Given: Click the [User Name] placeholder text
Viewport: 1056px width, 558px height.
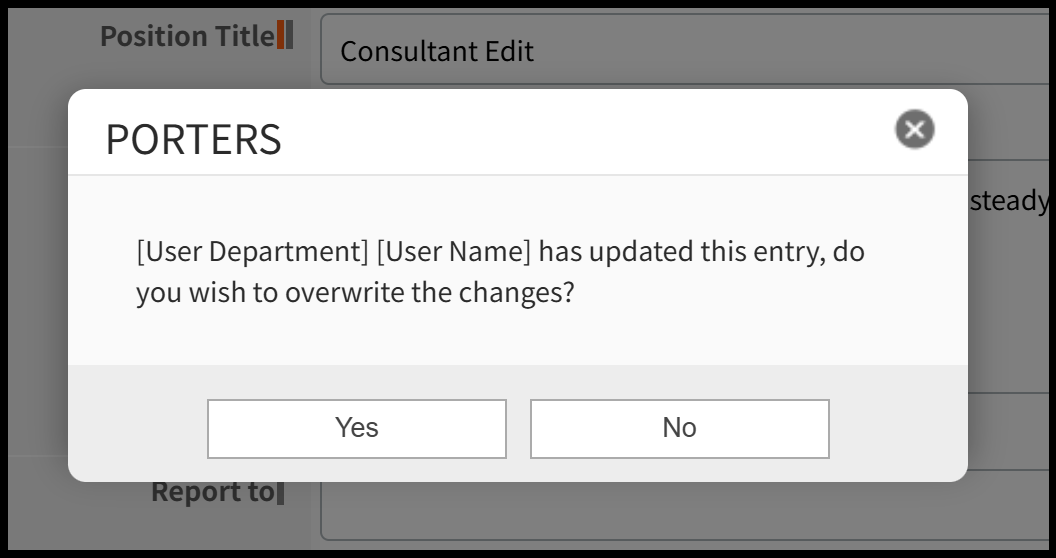Looking at the screenshot, I should pyautogui.click(x=453, y=252).
